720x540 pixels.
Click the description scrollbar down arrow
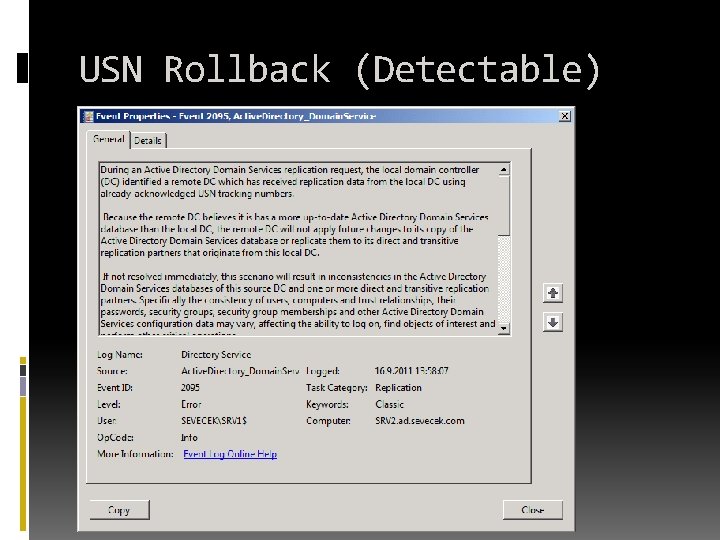pyautogui.click(x=504, y=328)
